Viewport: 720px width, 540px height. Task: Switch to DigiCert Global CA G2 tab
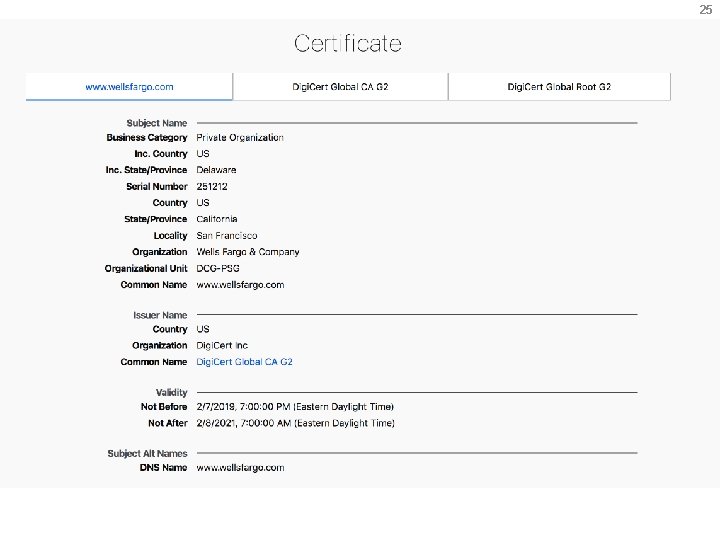tap(340, 87)
